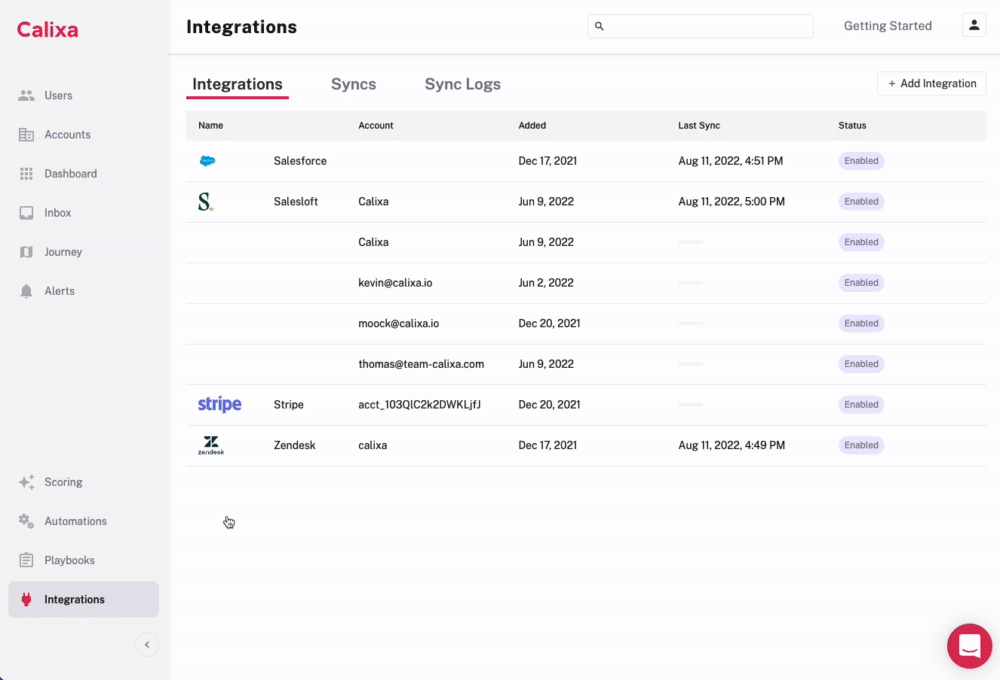Click the Stripe logo

pyautogui.click(x=219, y=404)
